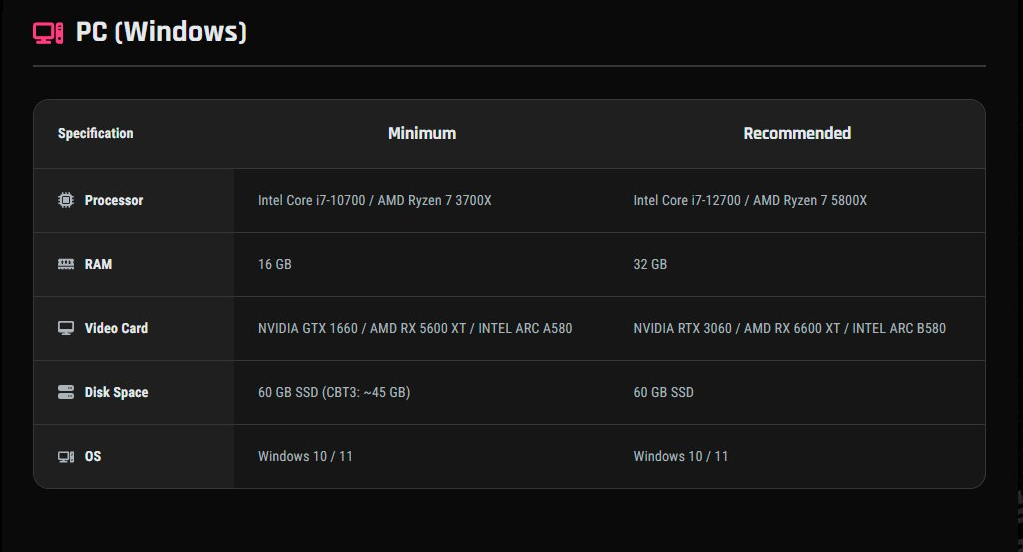The image size is (1023, 552).
Task: Click the OS row label
Action: click(x=93, y=456)
